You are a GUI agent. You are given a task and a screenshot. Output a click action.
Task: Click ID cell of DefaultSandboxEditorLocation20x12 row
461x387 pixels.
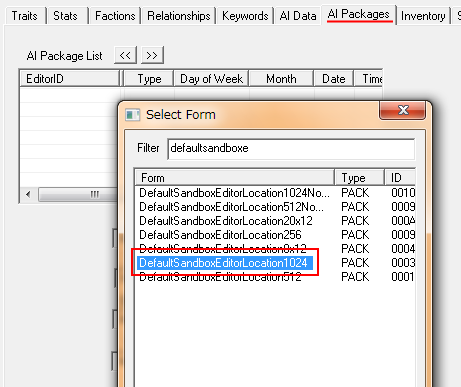403,221
